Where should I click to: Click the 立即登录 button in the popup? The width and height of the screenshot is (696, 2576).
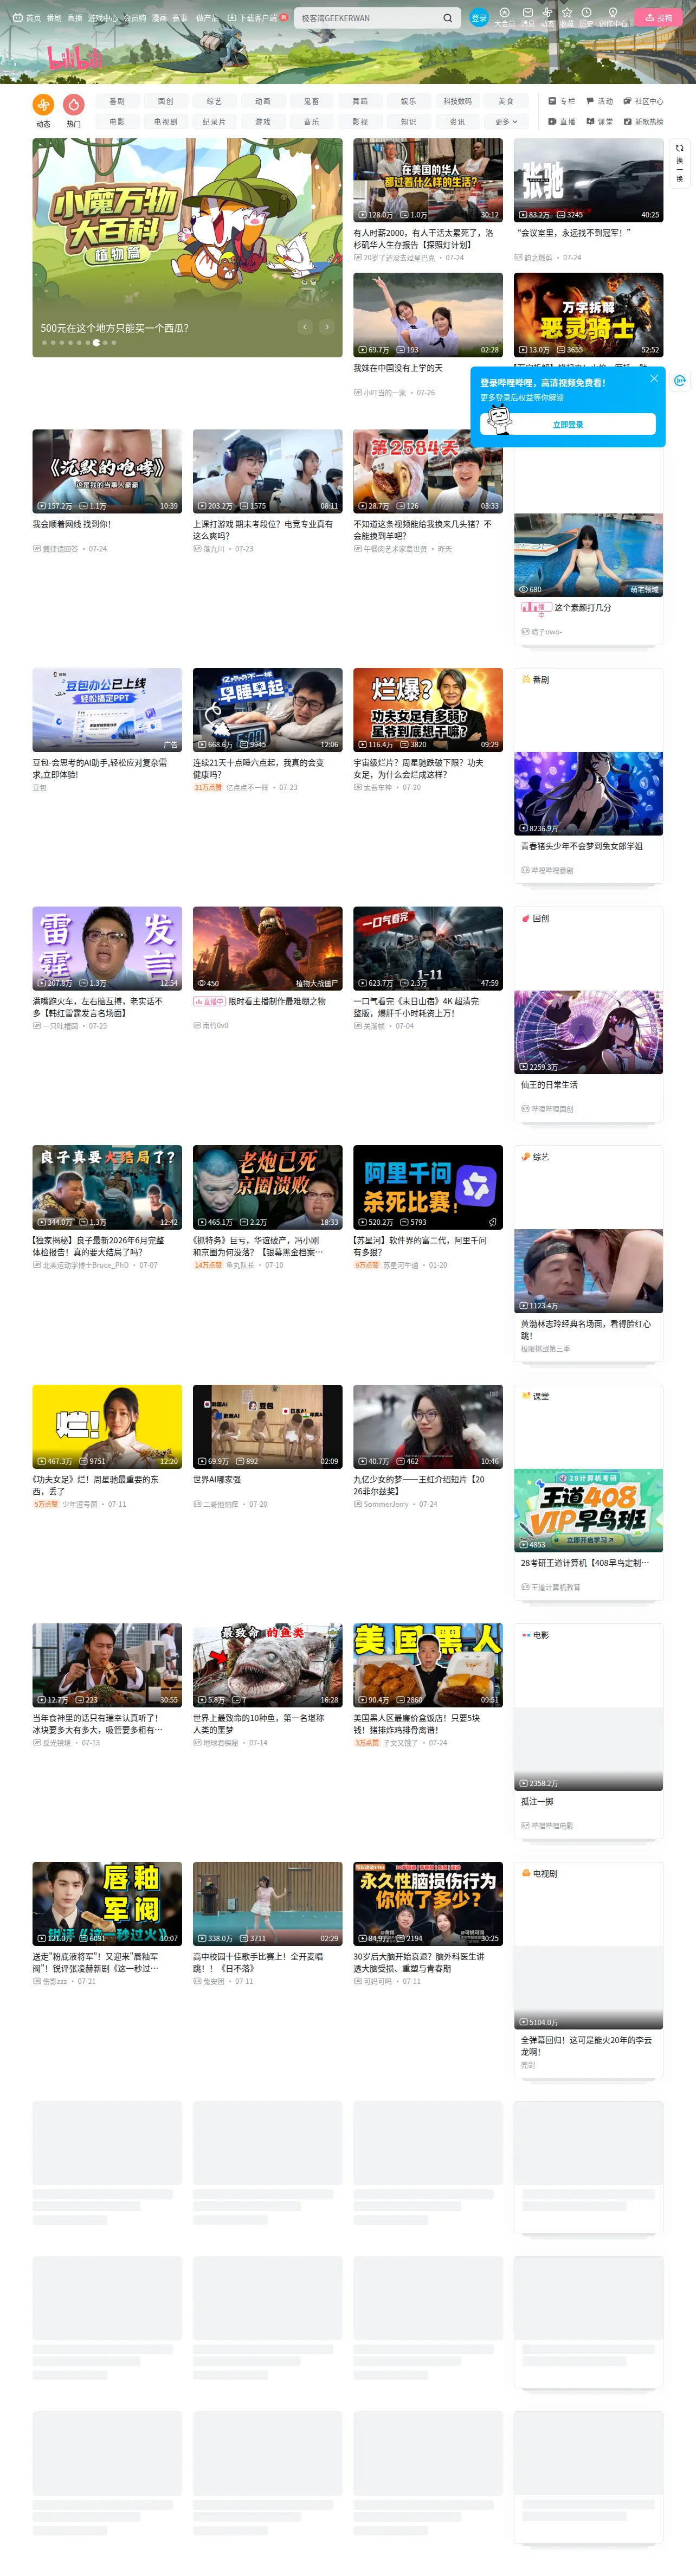click(568, 425)
